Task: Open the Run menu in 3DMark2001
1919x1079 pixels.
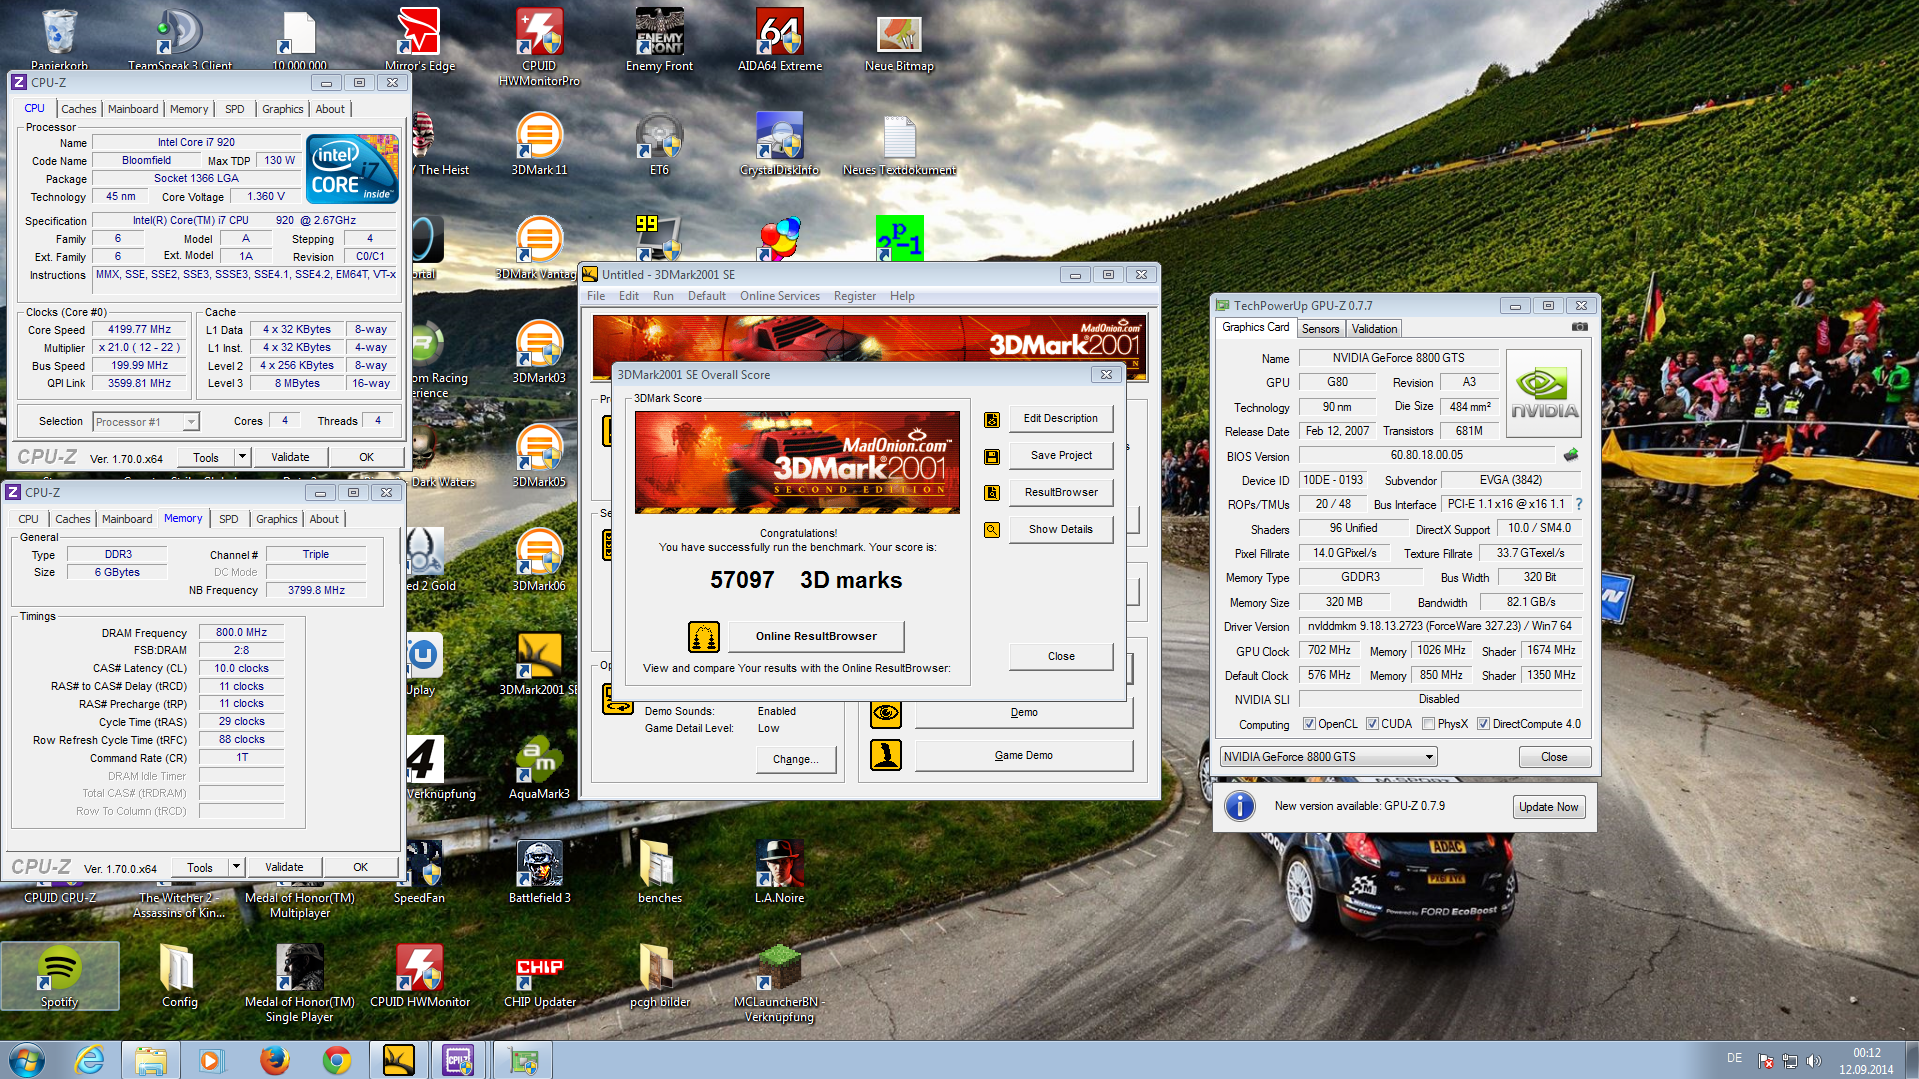Action: [663, 296]
